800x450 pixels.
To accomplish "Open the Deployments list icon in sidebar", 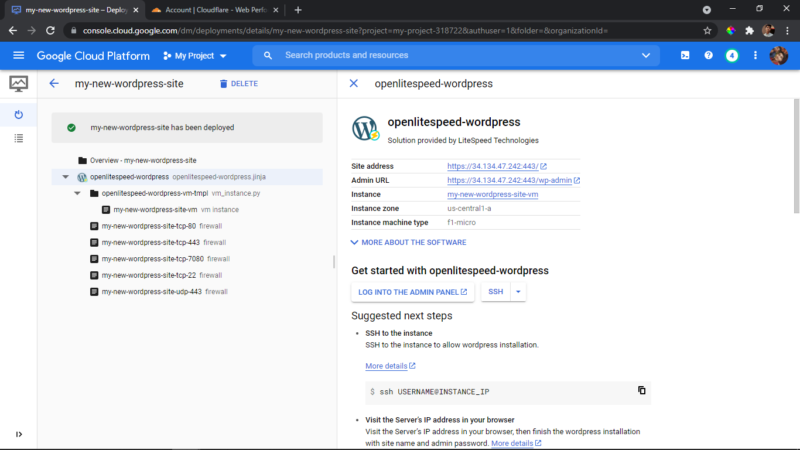I will pyautogui.click(x=18, y=138).
